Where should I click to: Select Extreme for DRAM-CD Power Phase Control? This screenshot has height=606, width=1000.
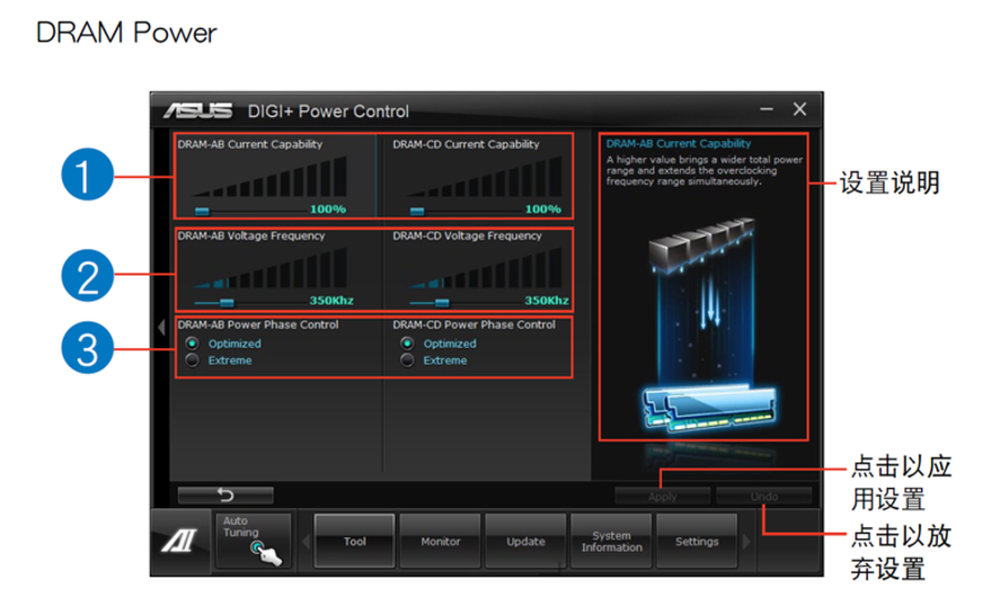point(407,360)
